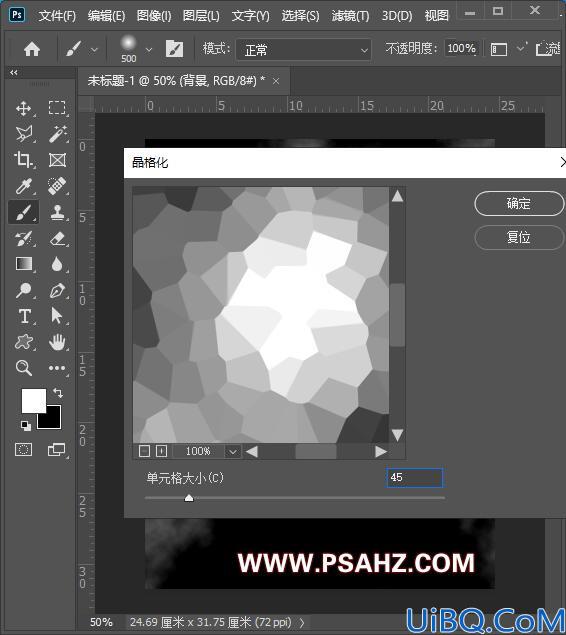The height and width of the screenshot is (635, 566).
Task: Open the 编辑(E) menu
Action: point(106,16)
